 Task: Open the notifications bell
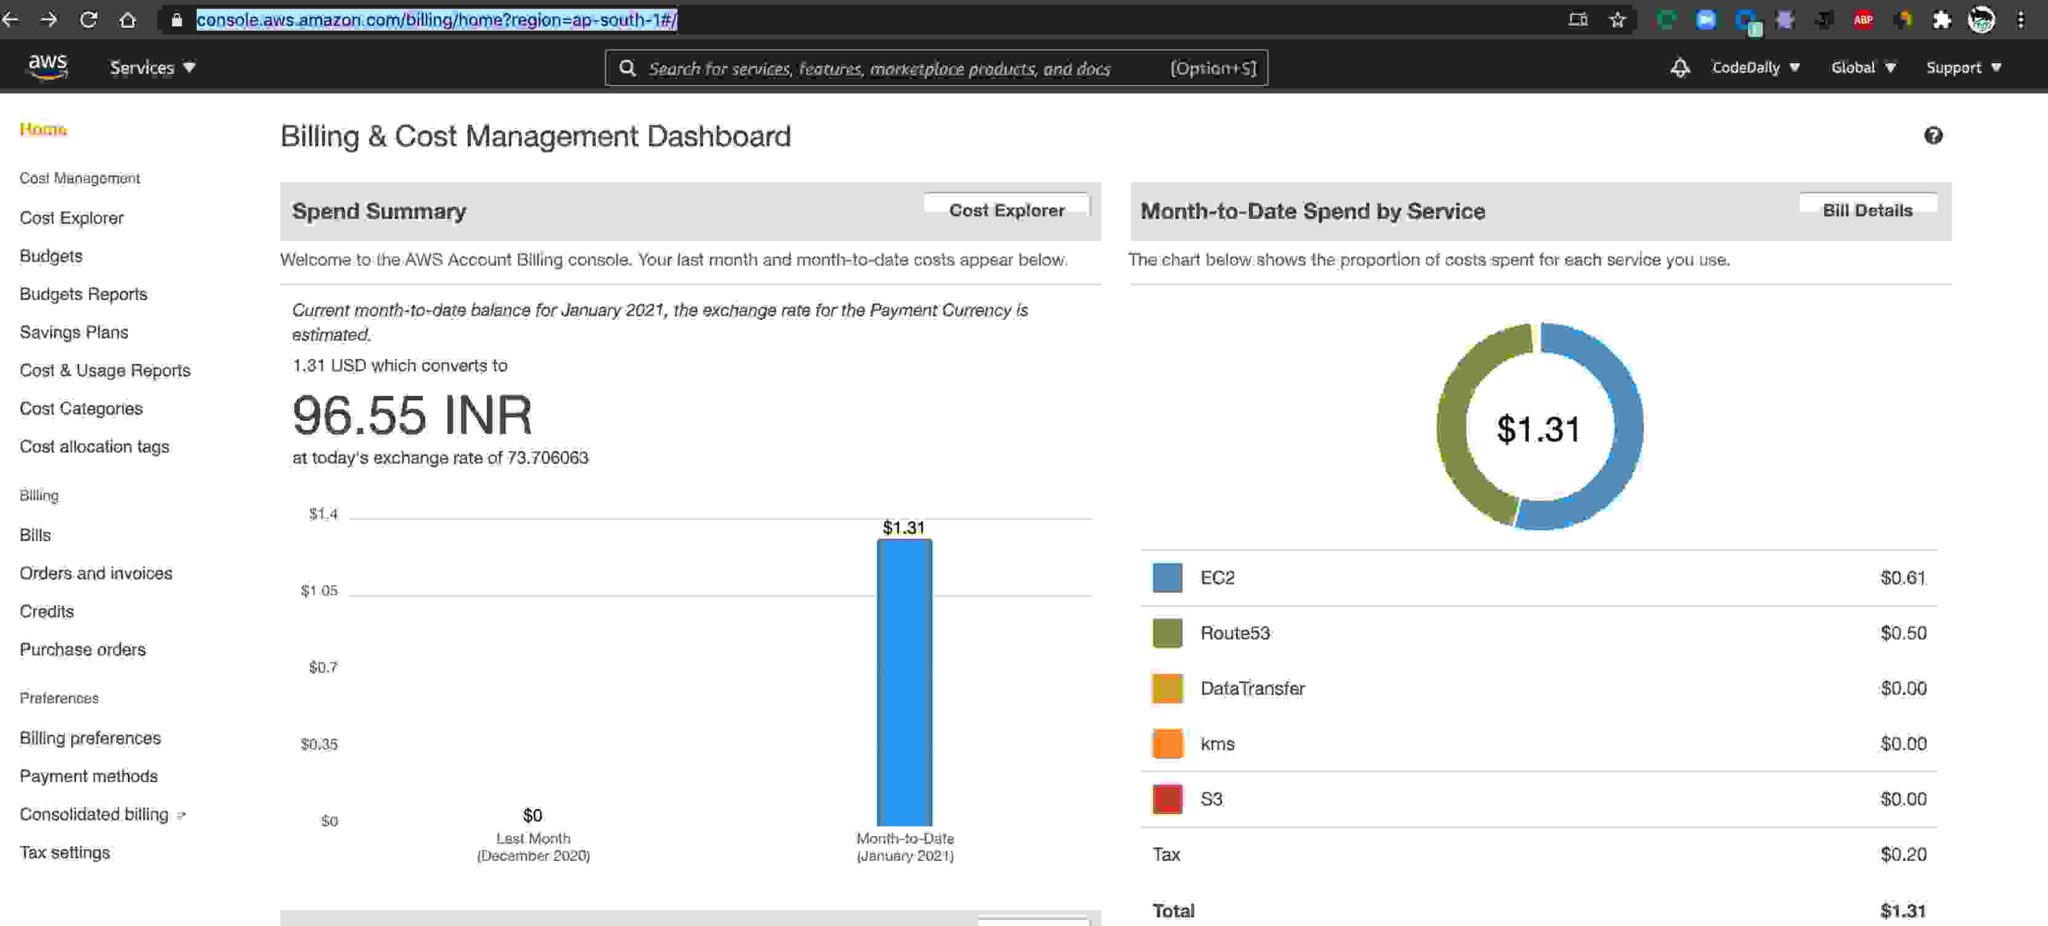(1680, 68)
